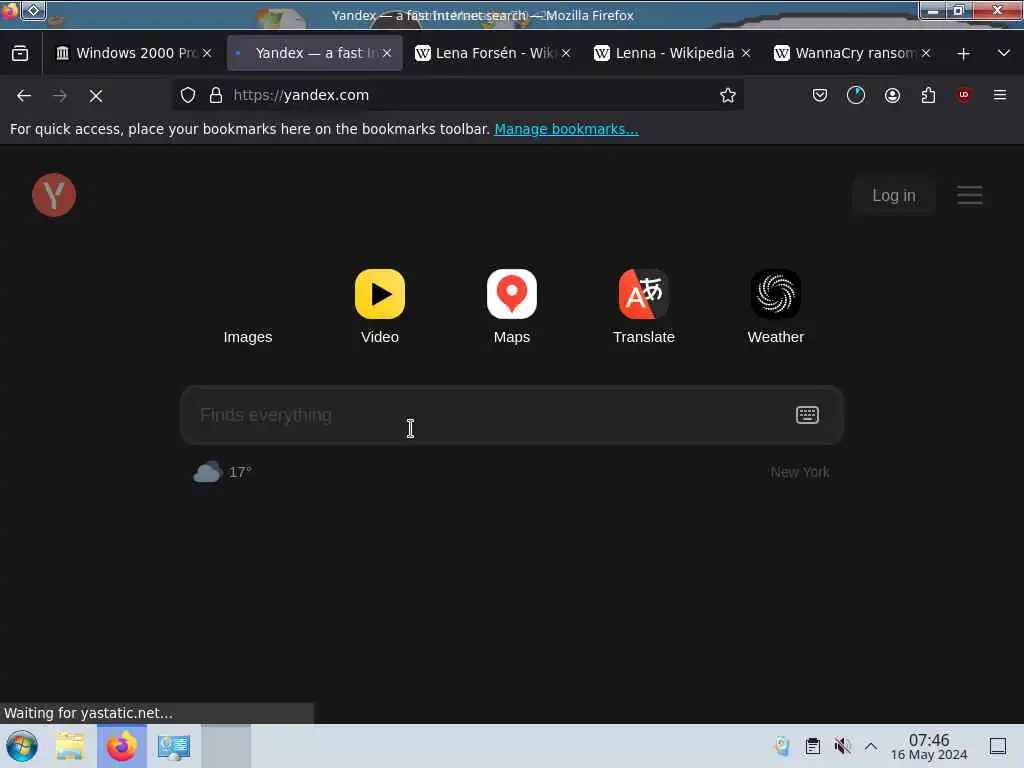
Task: Open Yandex Translate service
Action: tap(644, 307)
